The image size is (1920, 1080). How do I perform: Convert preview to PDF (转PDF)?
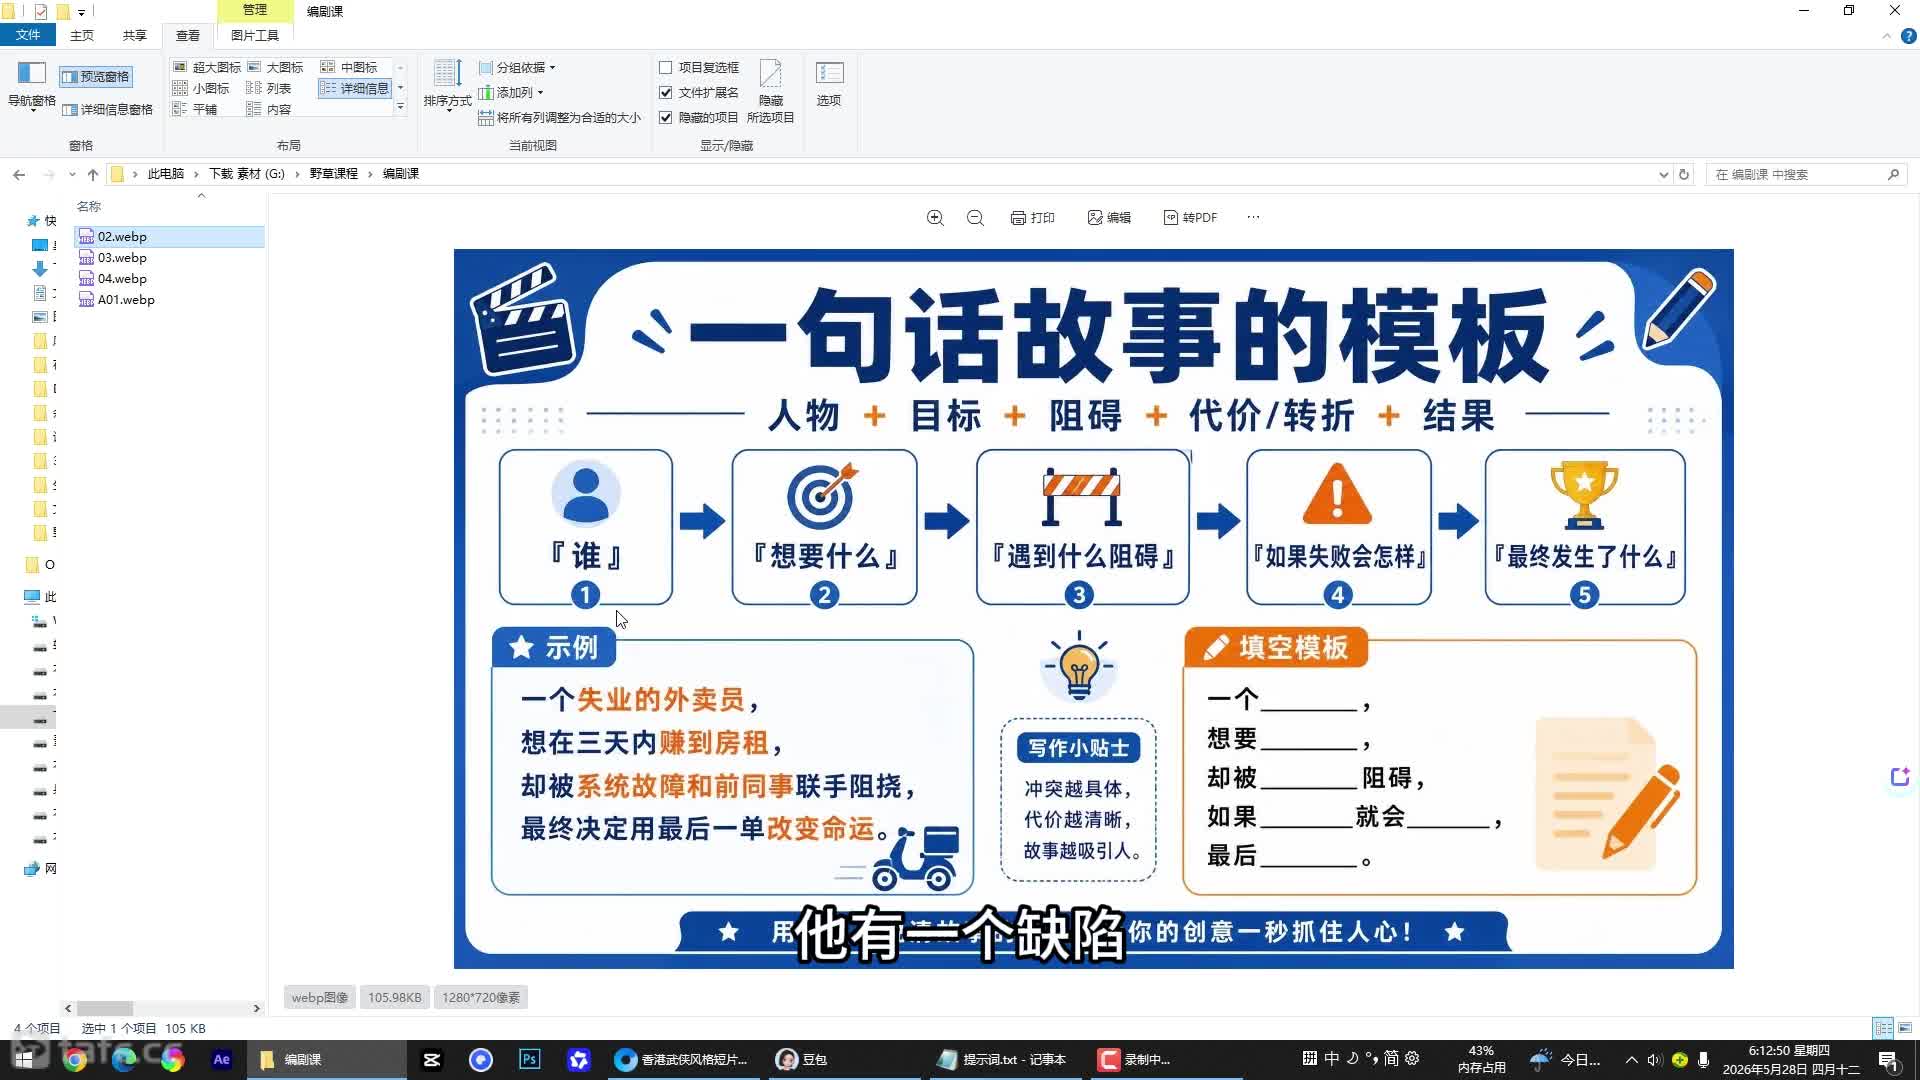point(1190,218)
